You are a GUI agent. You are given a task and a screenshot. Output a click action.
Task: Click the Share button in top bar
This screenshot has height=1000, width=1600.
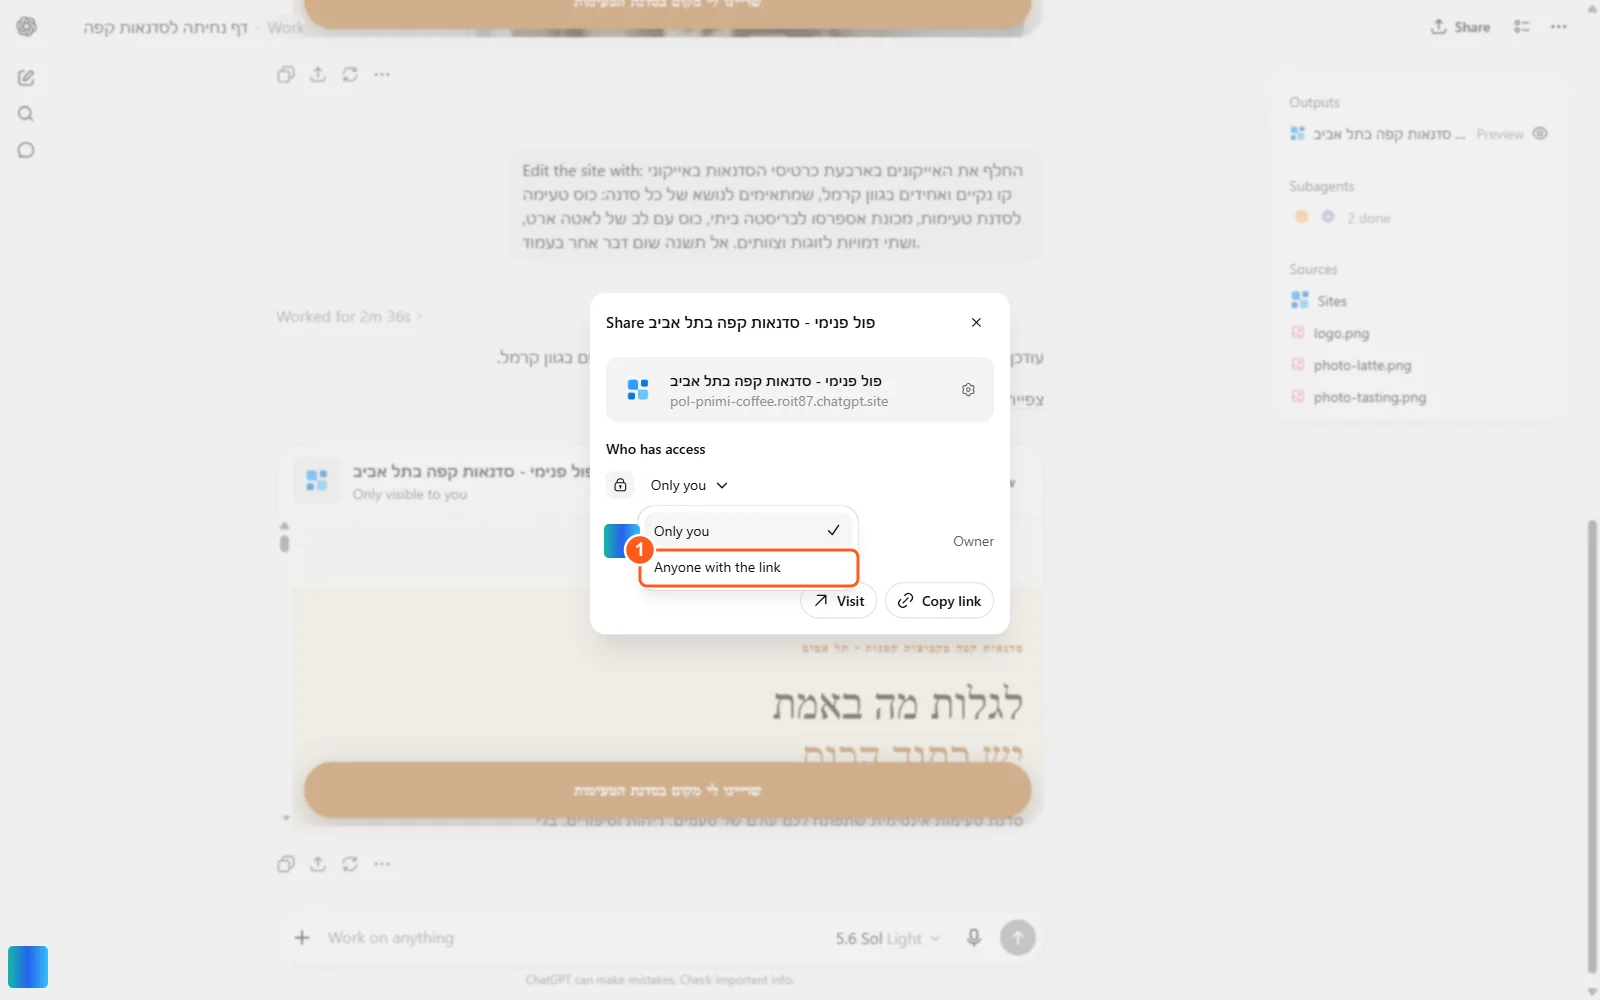1460,27
